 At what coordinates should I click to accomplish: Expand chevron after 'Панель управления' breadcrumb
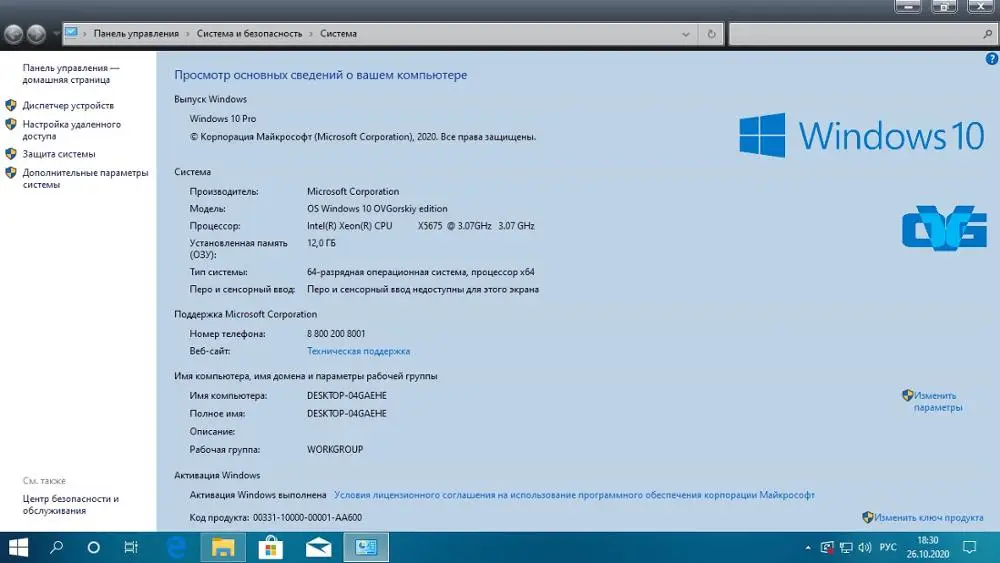[x=188, y=34]
